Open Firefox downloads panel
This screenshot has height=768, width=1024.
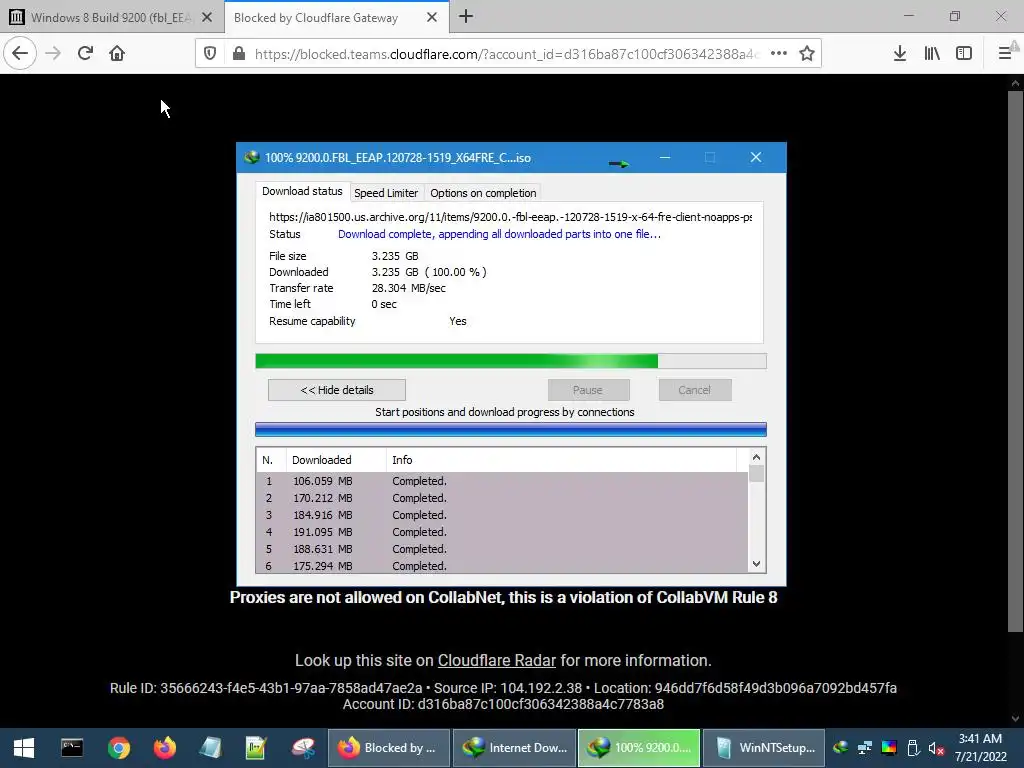click(x=900, y=54)
